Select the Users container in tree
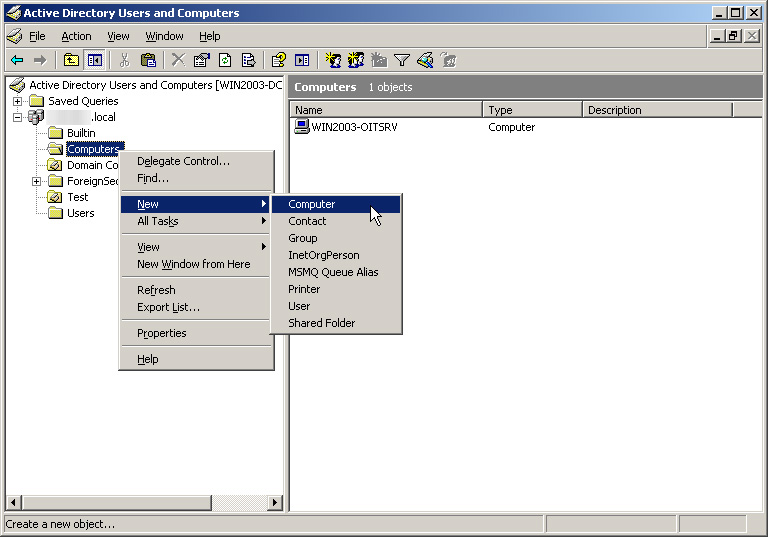 point(80,213)
